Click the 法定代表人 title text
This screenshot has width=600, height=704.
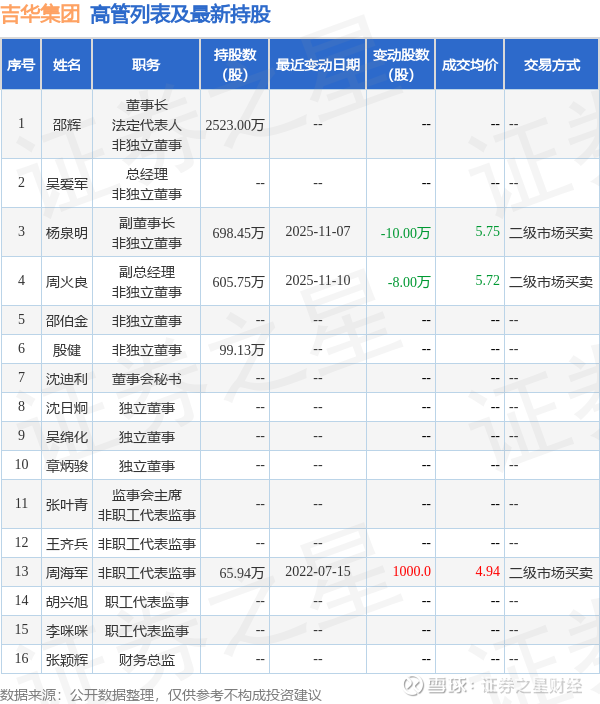[146, 125]
